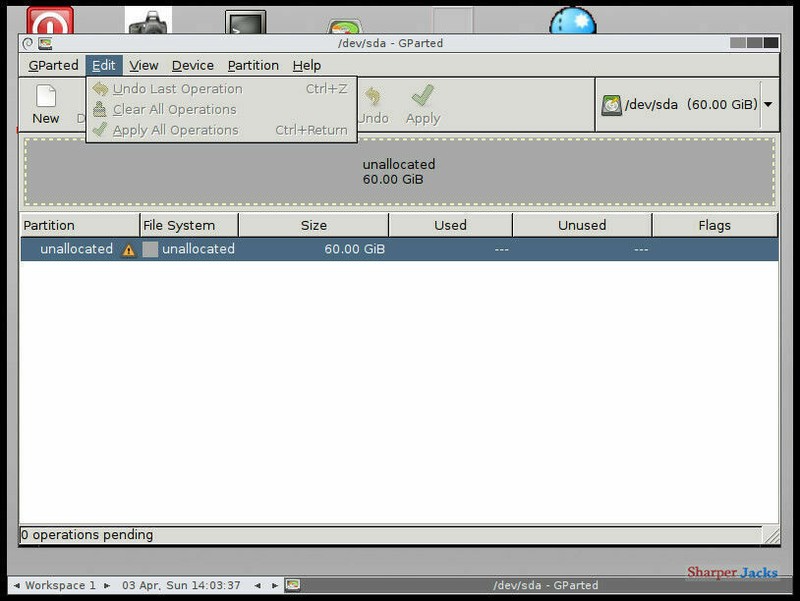
Task: Click the Undo Last Operation arrow icon
Action: [100, 89]
